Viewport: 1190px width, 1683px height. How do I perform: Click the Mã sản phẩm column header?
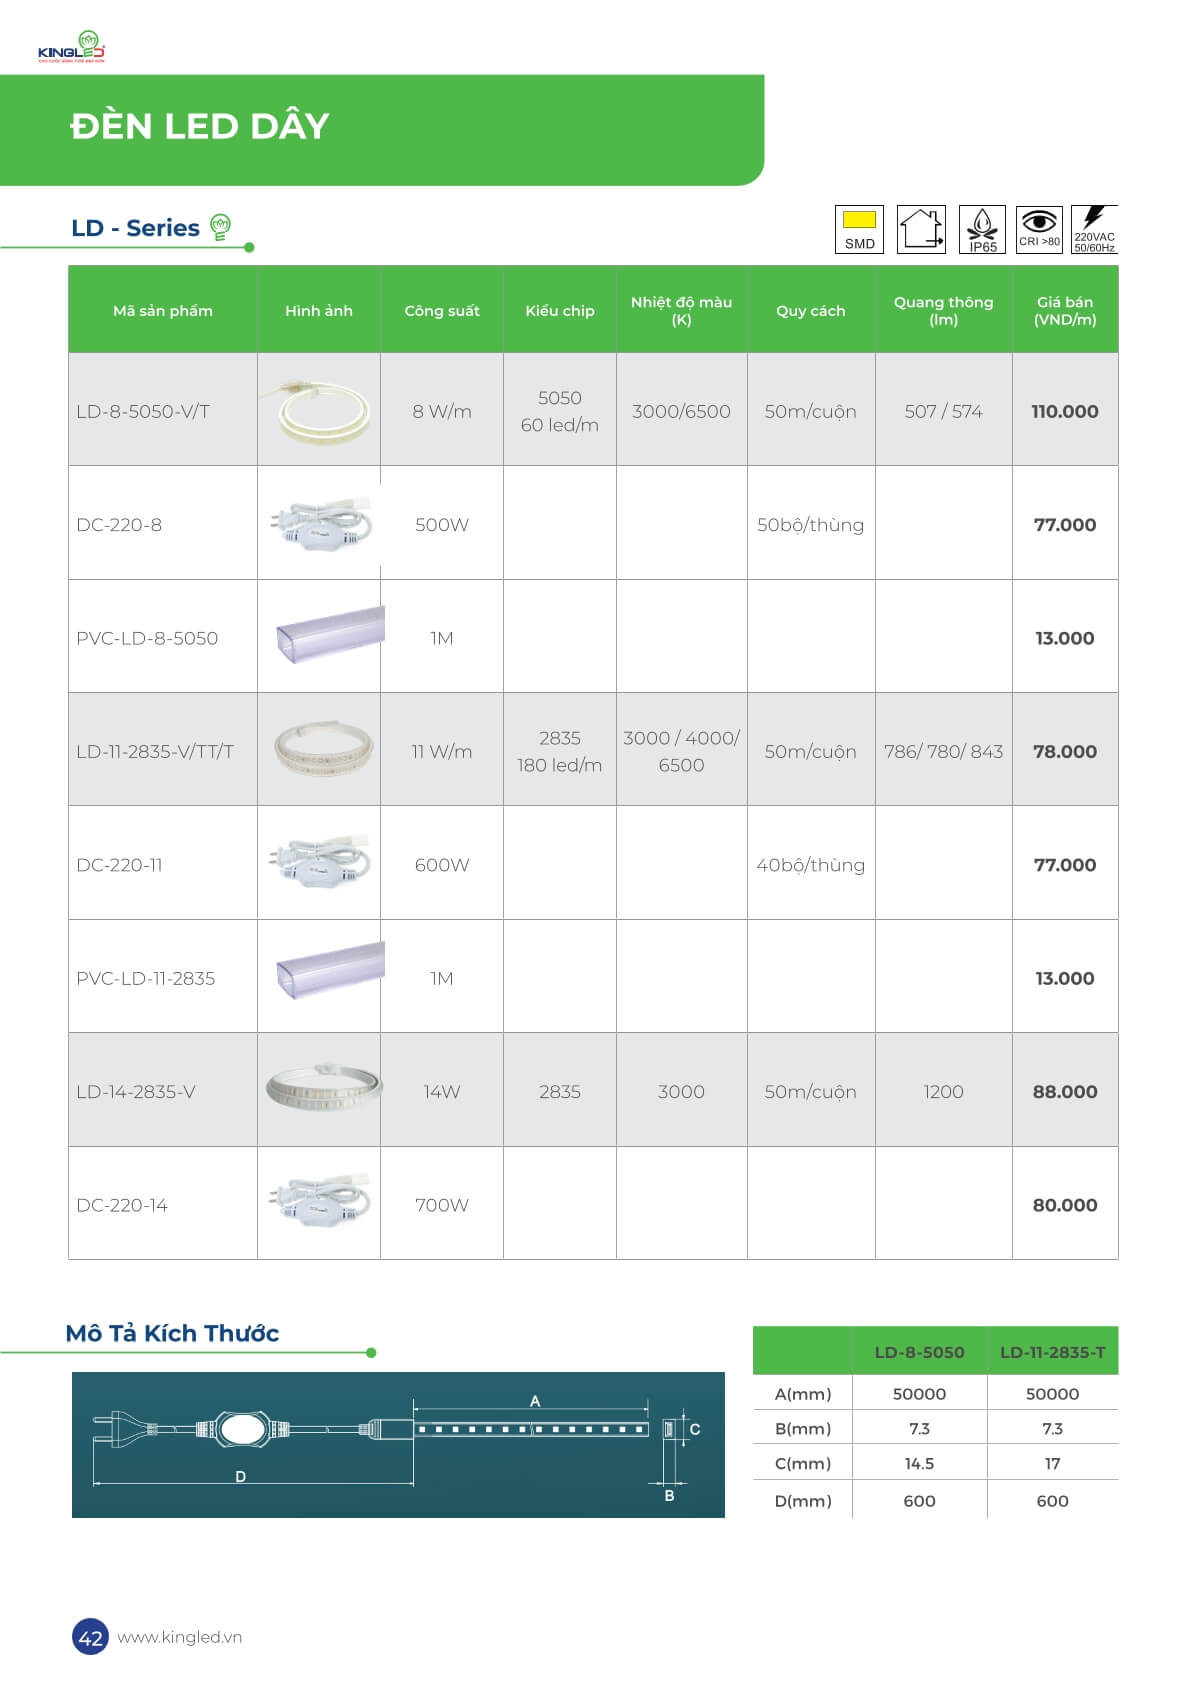[x=163, y=311]
